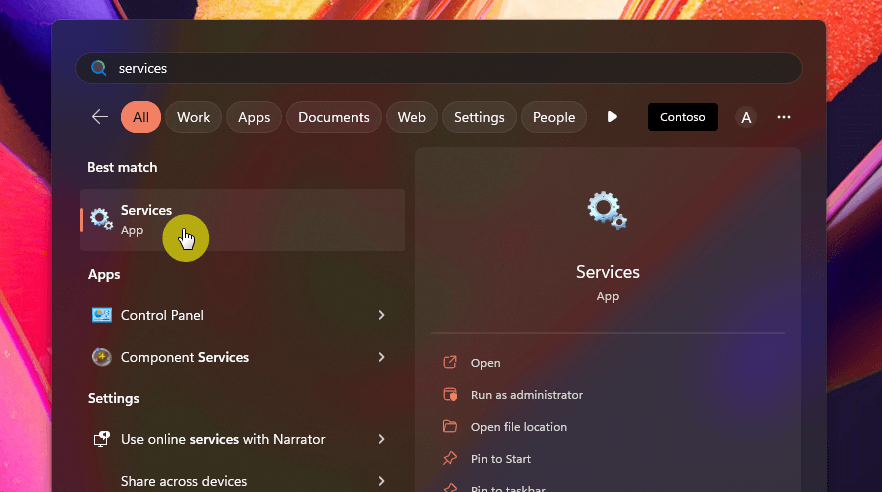Expand the Control Panel chevron
This screenshot has width=882, height=492.
381,315
